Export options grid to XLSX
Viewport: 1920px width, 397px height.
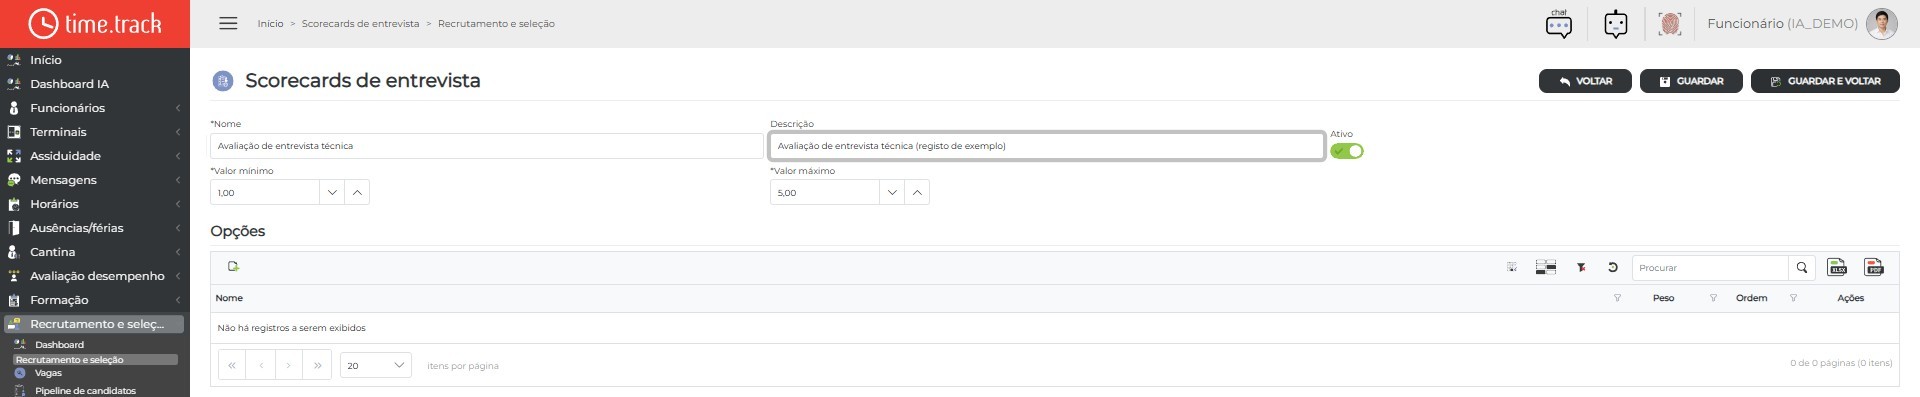pyautogui.click(x=1837, y=267)
